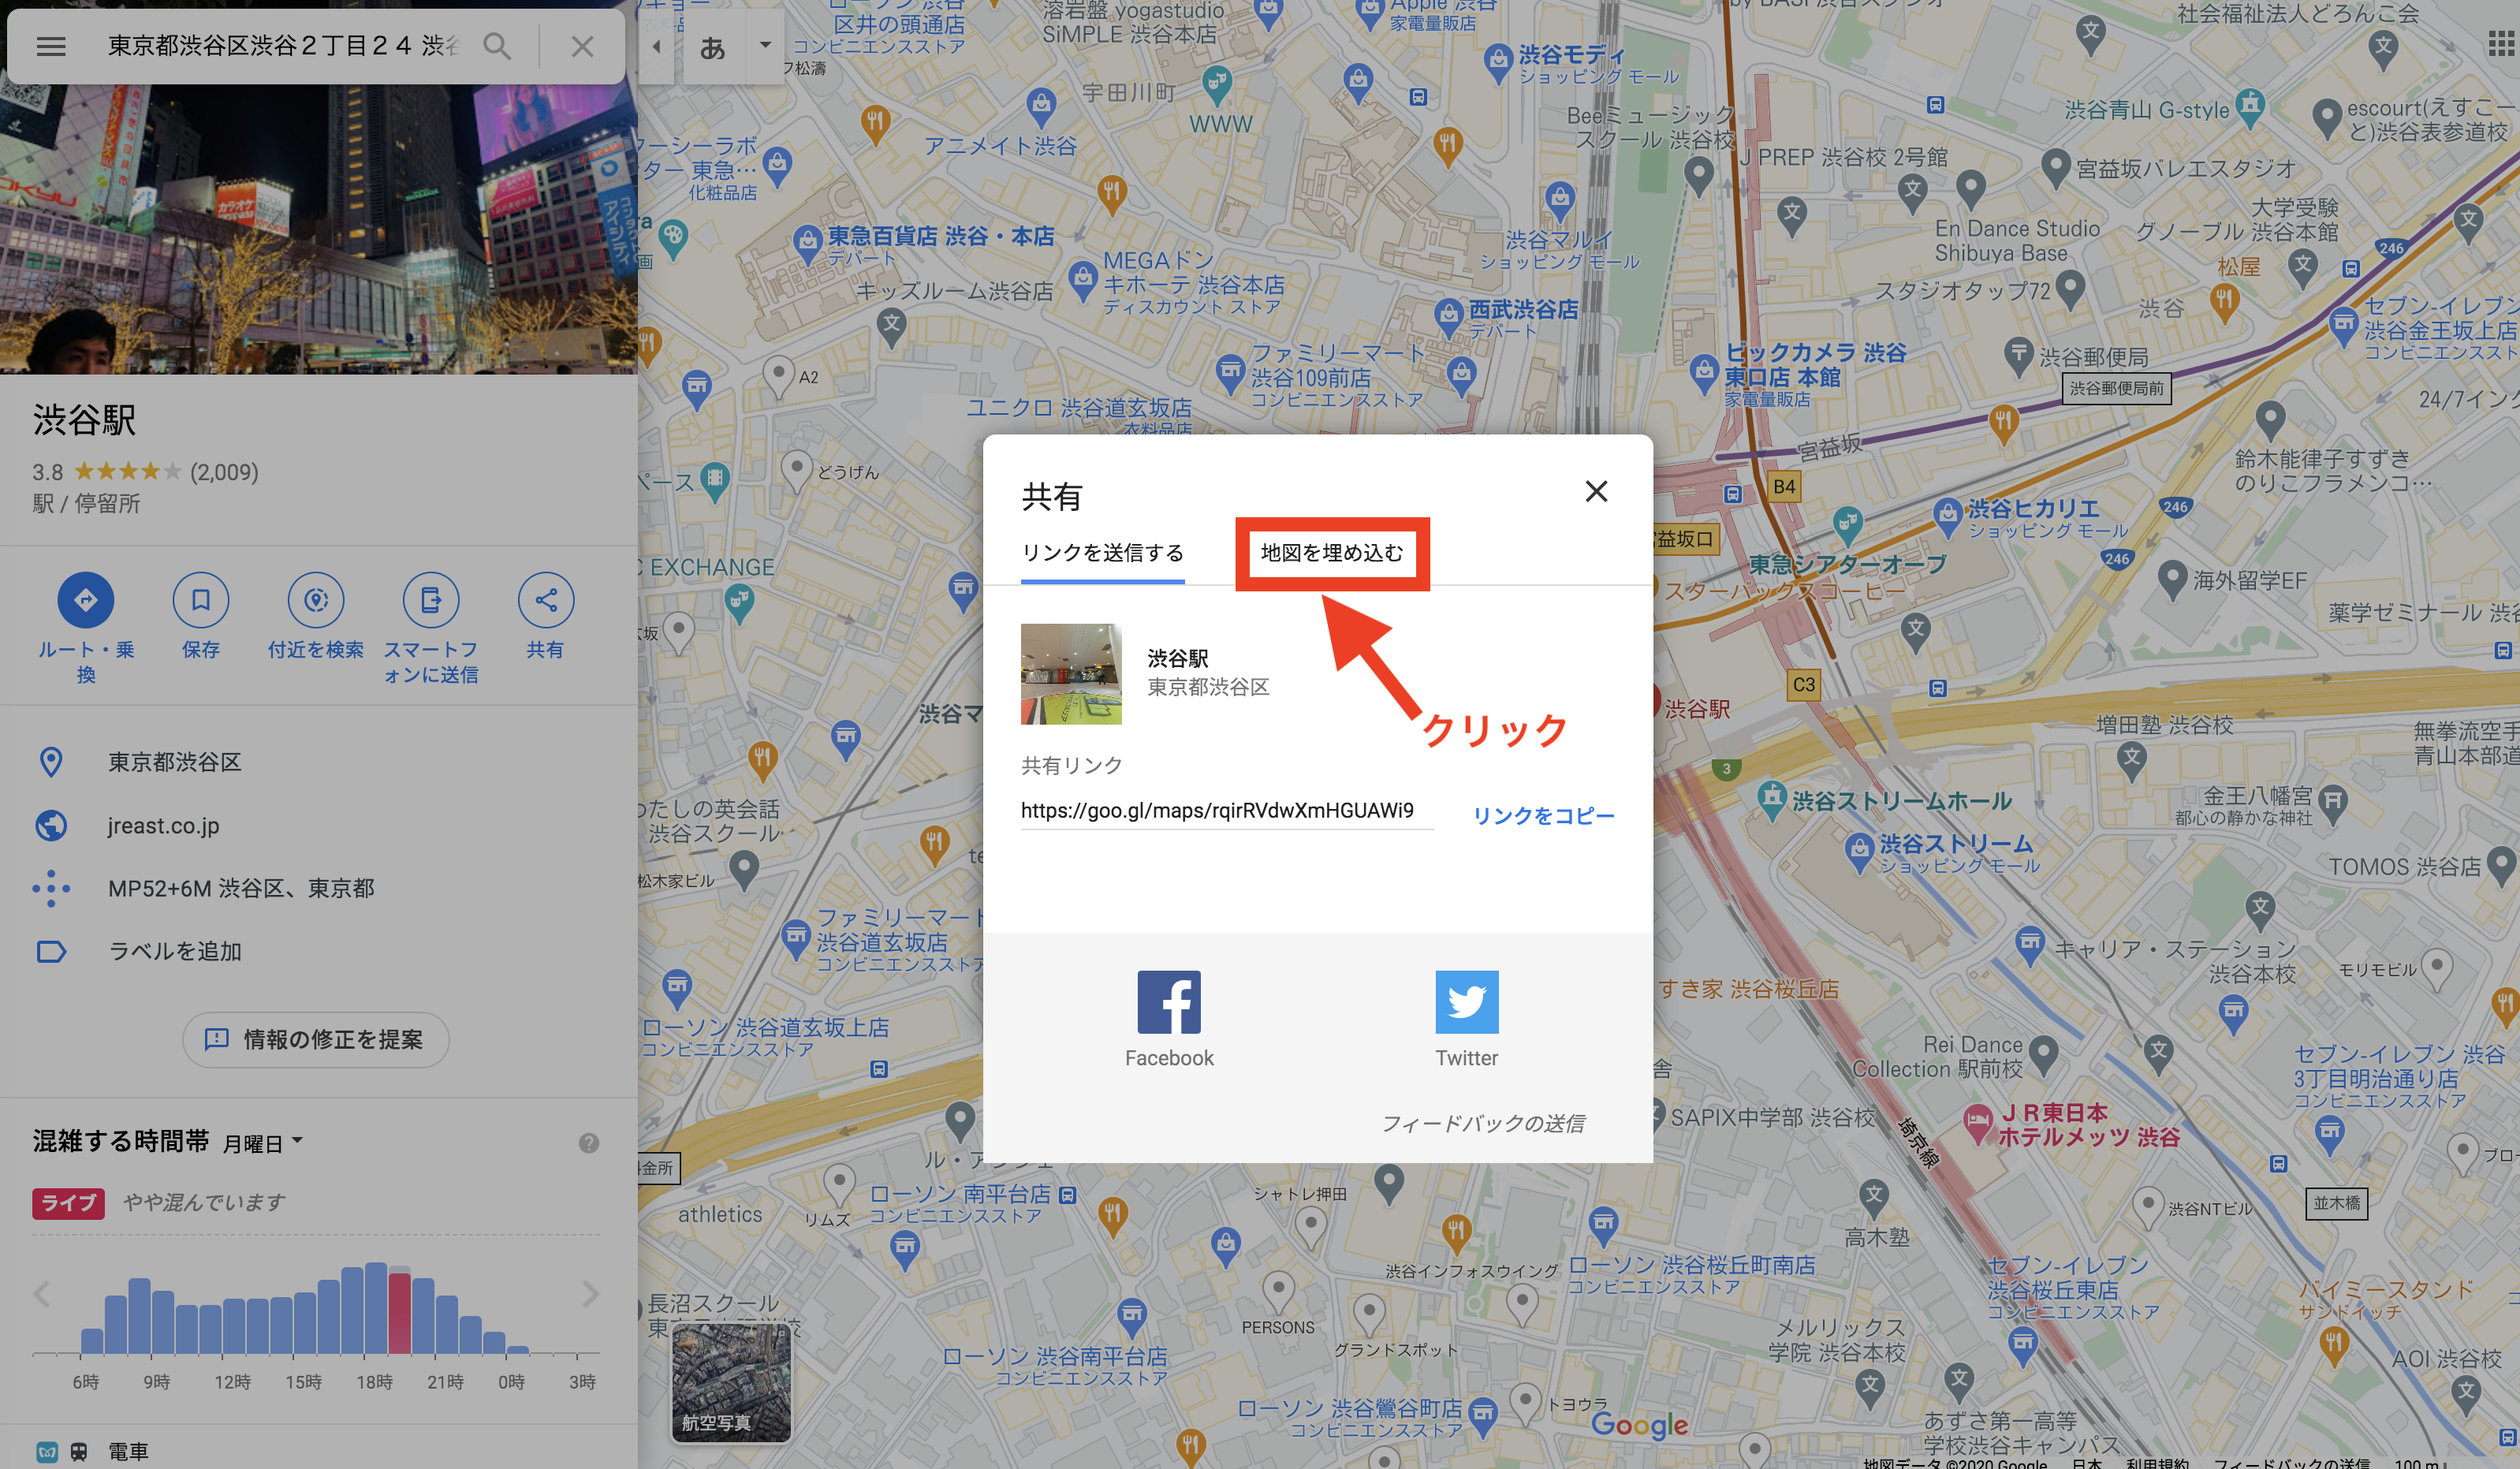Image resolution: width=2520 pixels, height=1469 pixels.
Task: Switch to 地図を埋め込む tab
Action: click(x=1331, y=553)
